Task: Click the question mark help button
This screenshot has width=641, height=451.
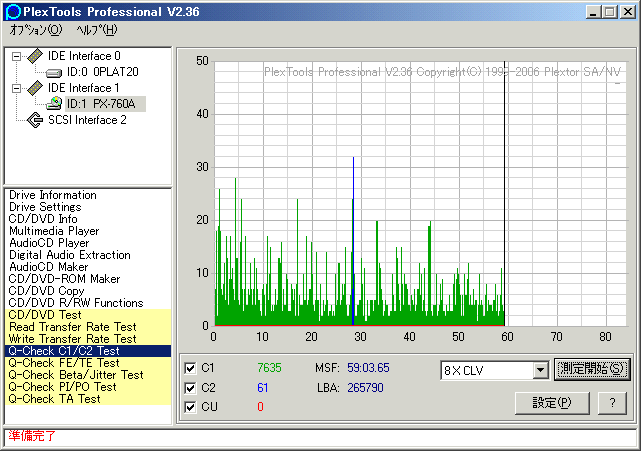Action: click(612, 402)
